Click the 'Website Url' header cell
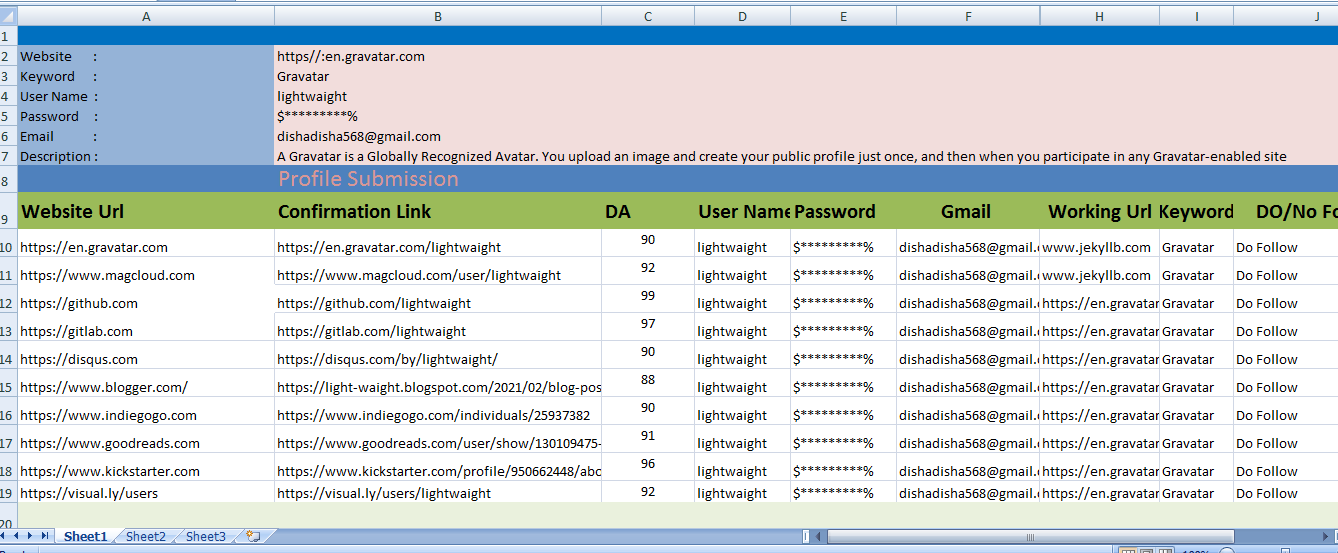 pos(146,211)
